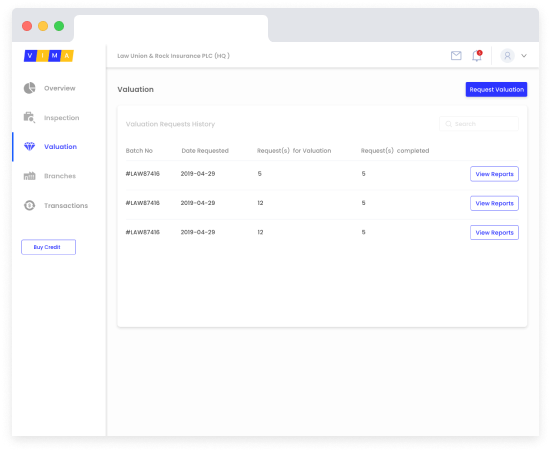Click the Valuation page heading

[136, 89]
